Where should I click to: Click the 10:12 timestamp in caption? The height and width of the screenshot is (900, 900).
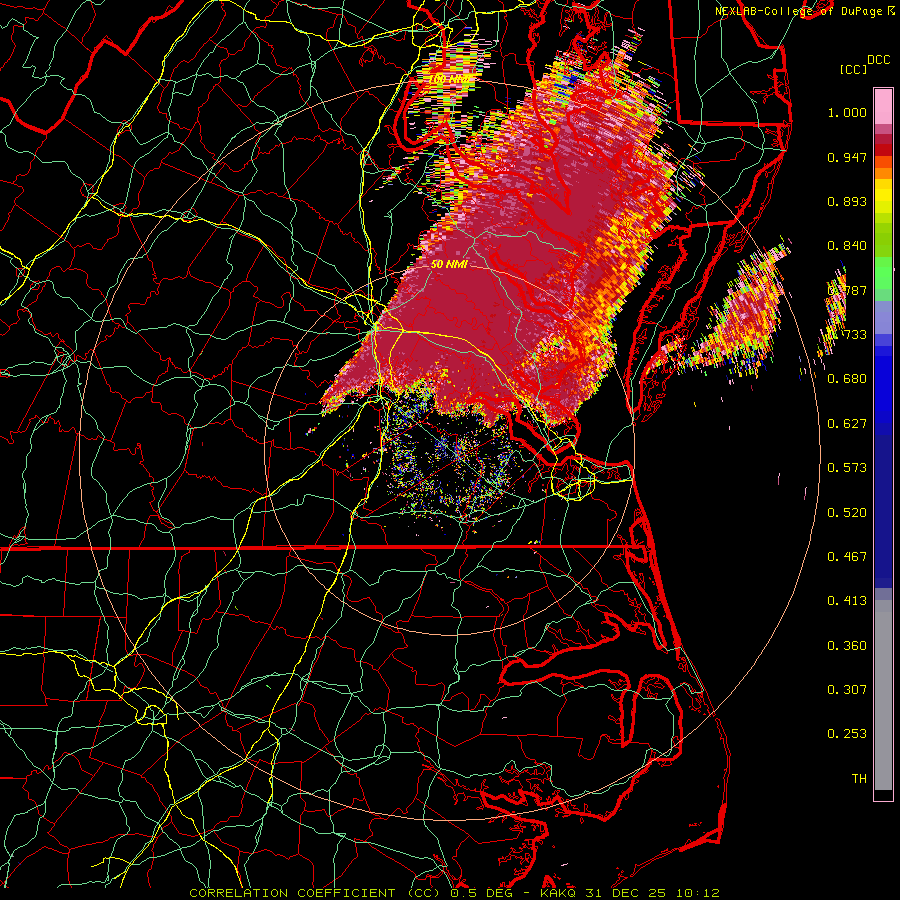point(697,893)
